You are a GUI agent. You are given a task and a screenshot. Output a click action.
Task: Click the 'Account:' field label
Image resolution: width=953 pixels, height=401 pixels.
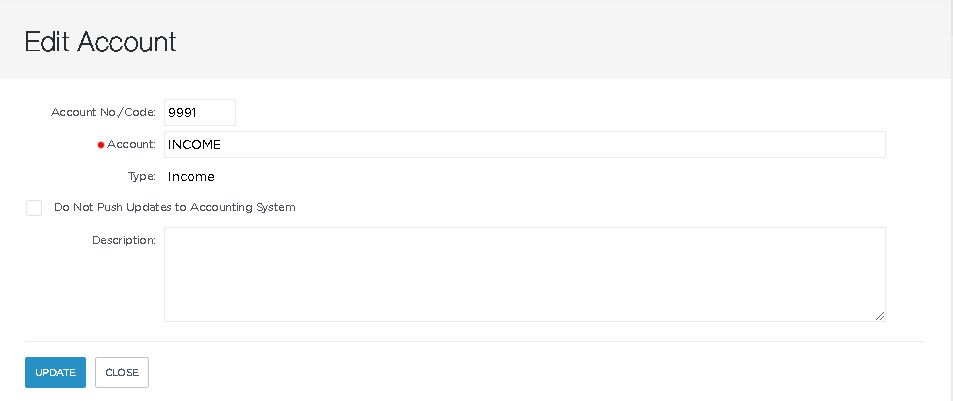(x=131, y=145)
